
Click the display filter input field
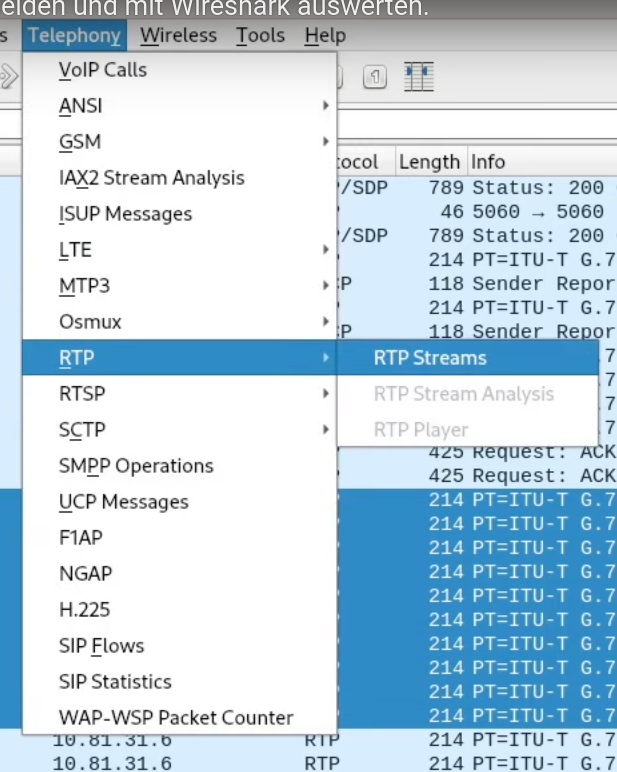click(477, 124)
